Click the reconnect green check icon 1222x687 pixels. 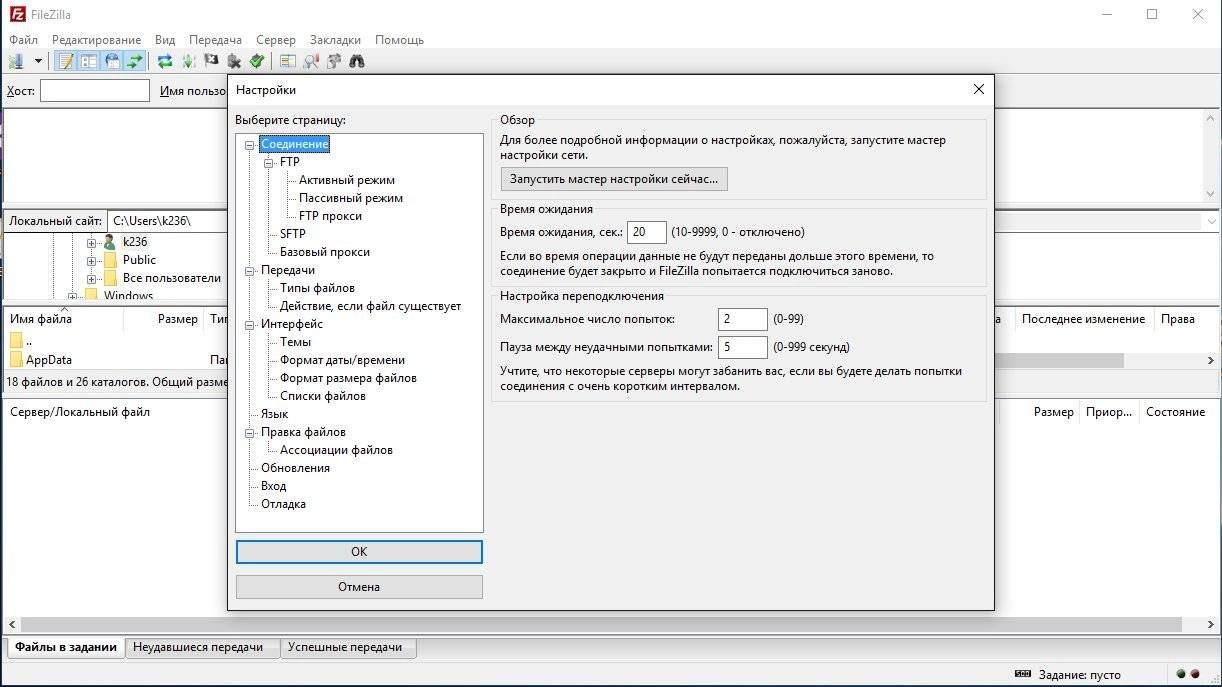(257, 61)
